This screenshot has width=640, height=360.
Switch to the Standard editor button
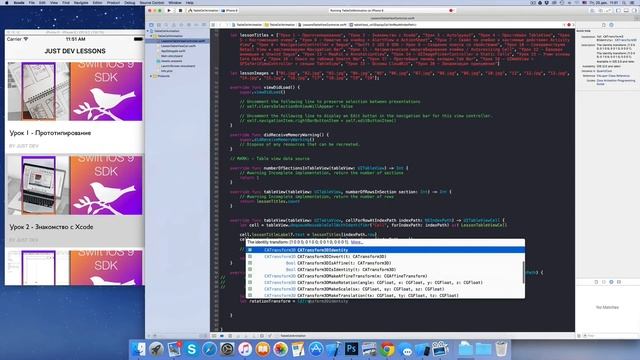click(593, 11)
